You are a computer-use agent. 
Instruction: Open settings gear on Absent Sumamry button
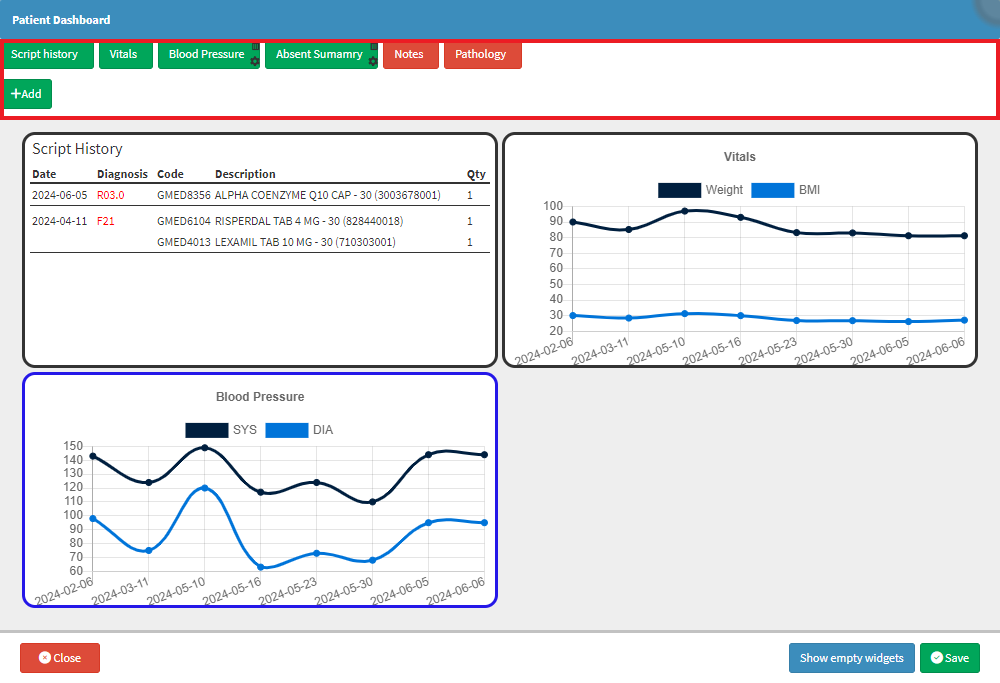click(373, 62)
